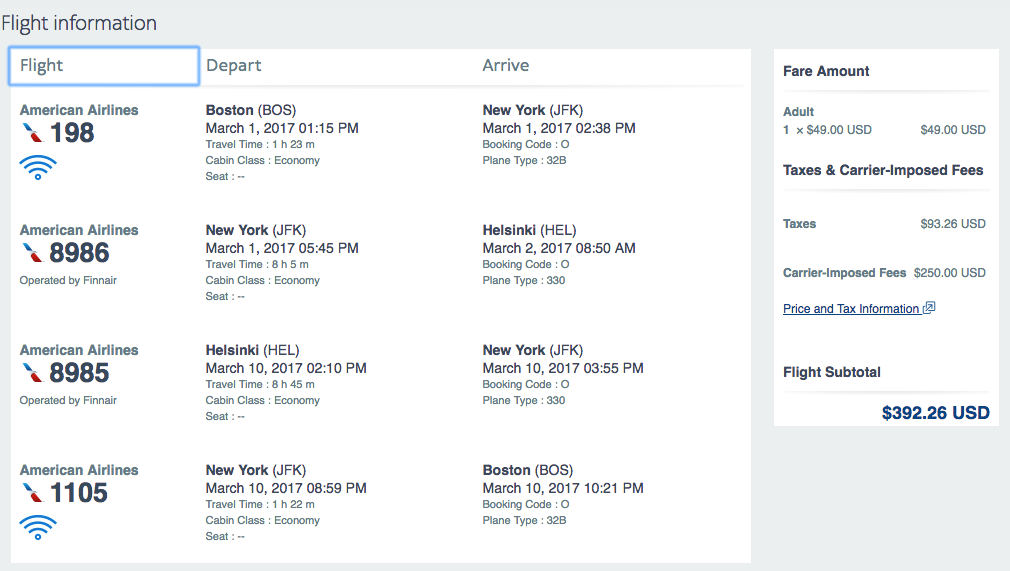Image resolution: width=1010 pixels, height=571 pixels.
Task: Select the highlighted Flight column header
Action: [x=104, y=66]
